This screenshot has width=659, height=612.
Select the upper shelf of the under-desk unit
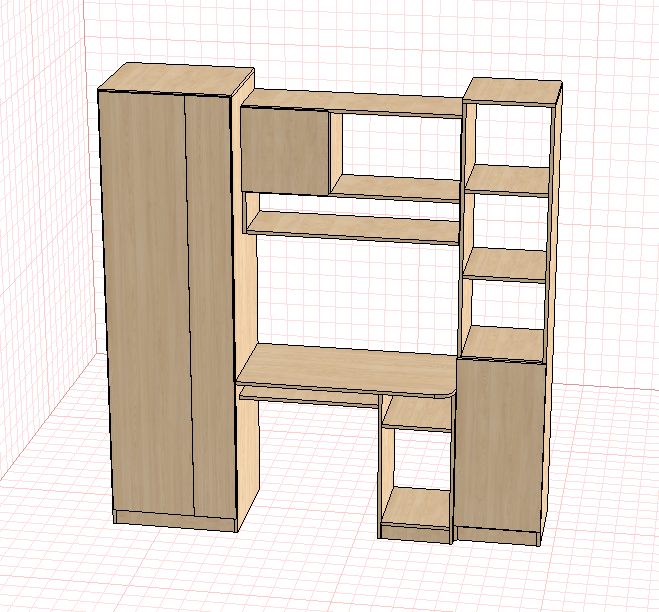418,414
